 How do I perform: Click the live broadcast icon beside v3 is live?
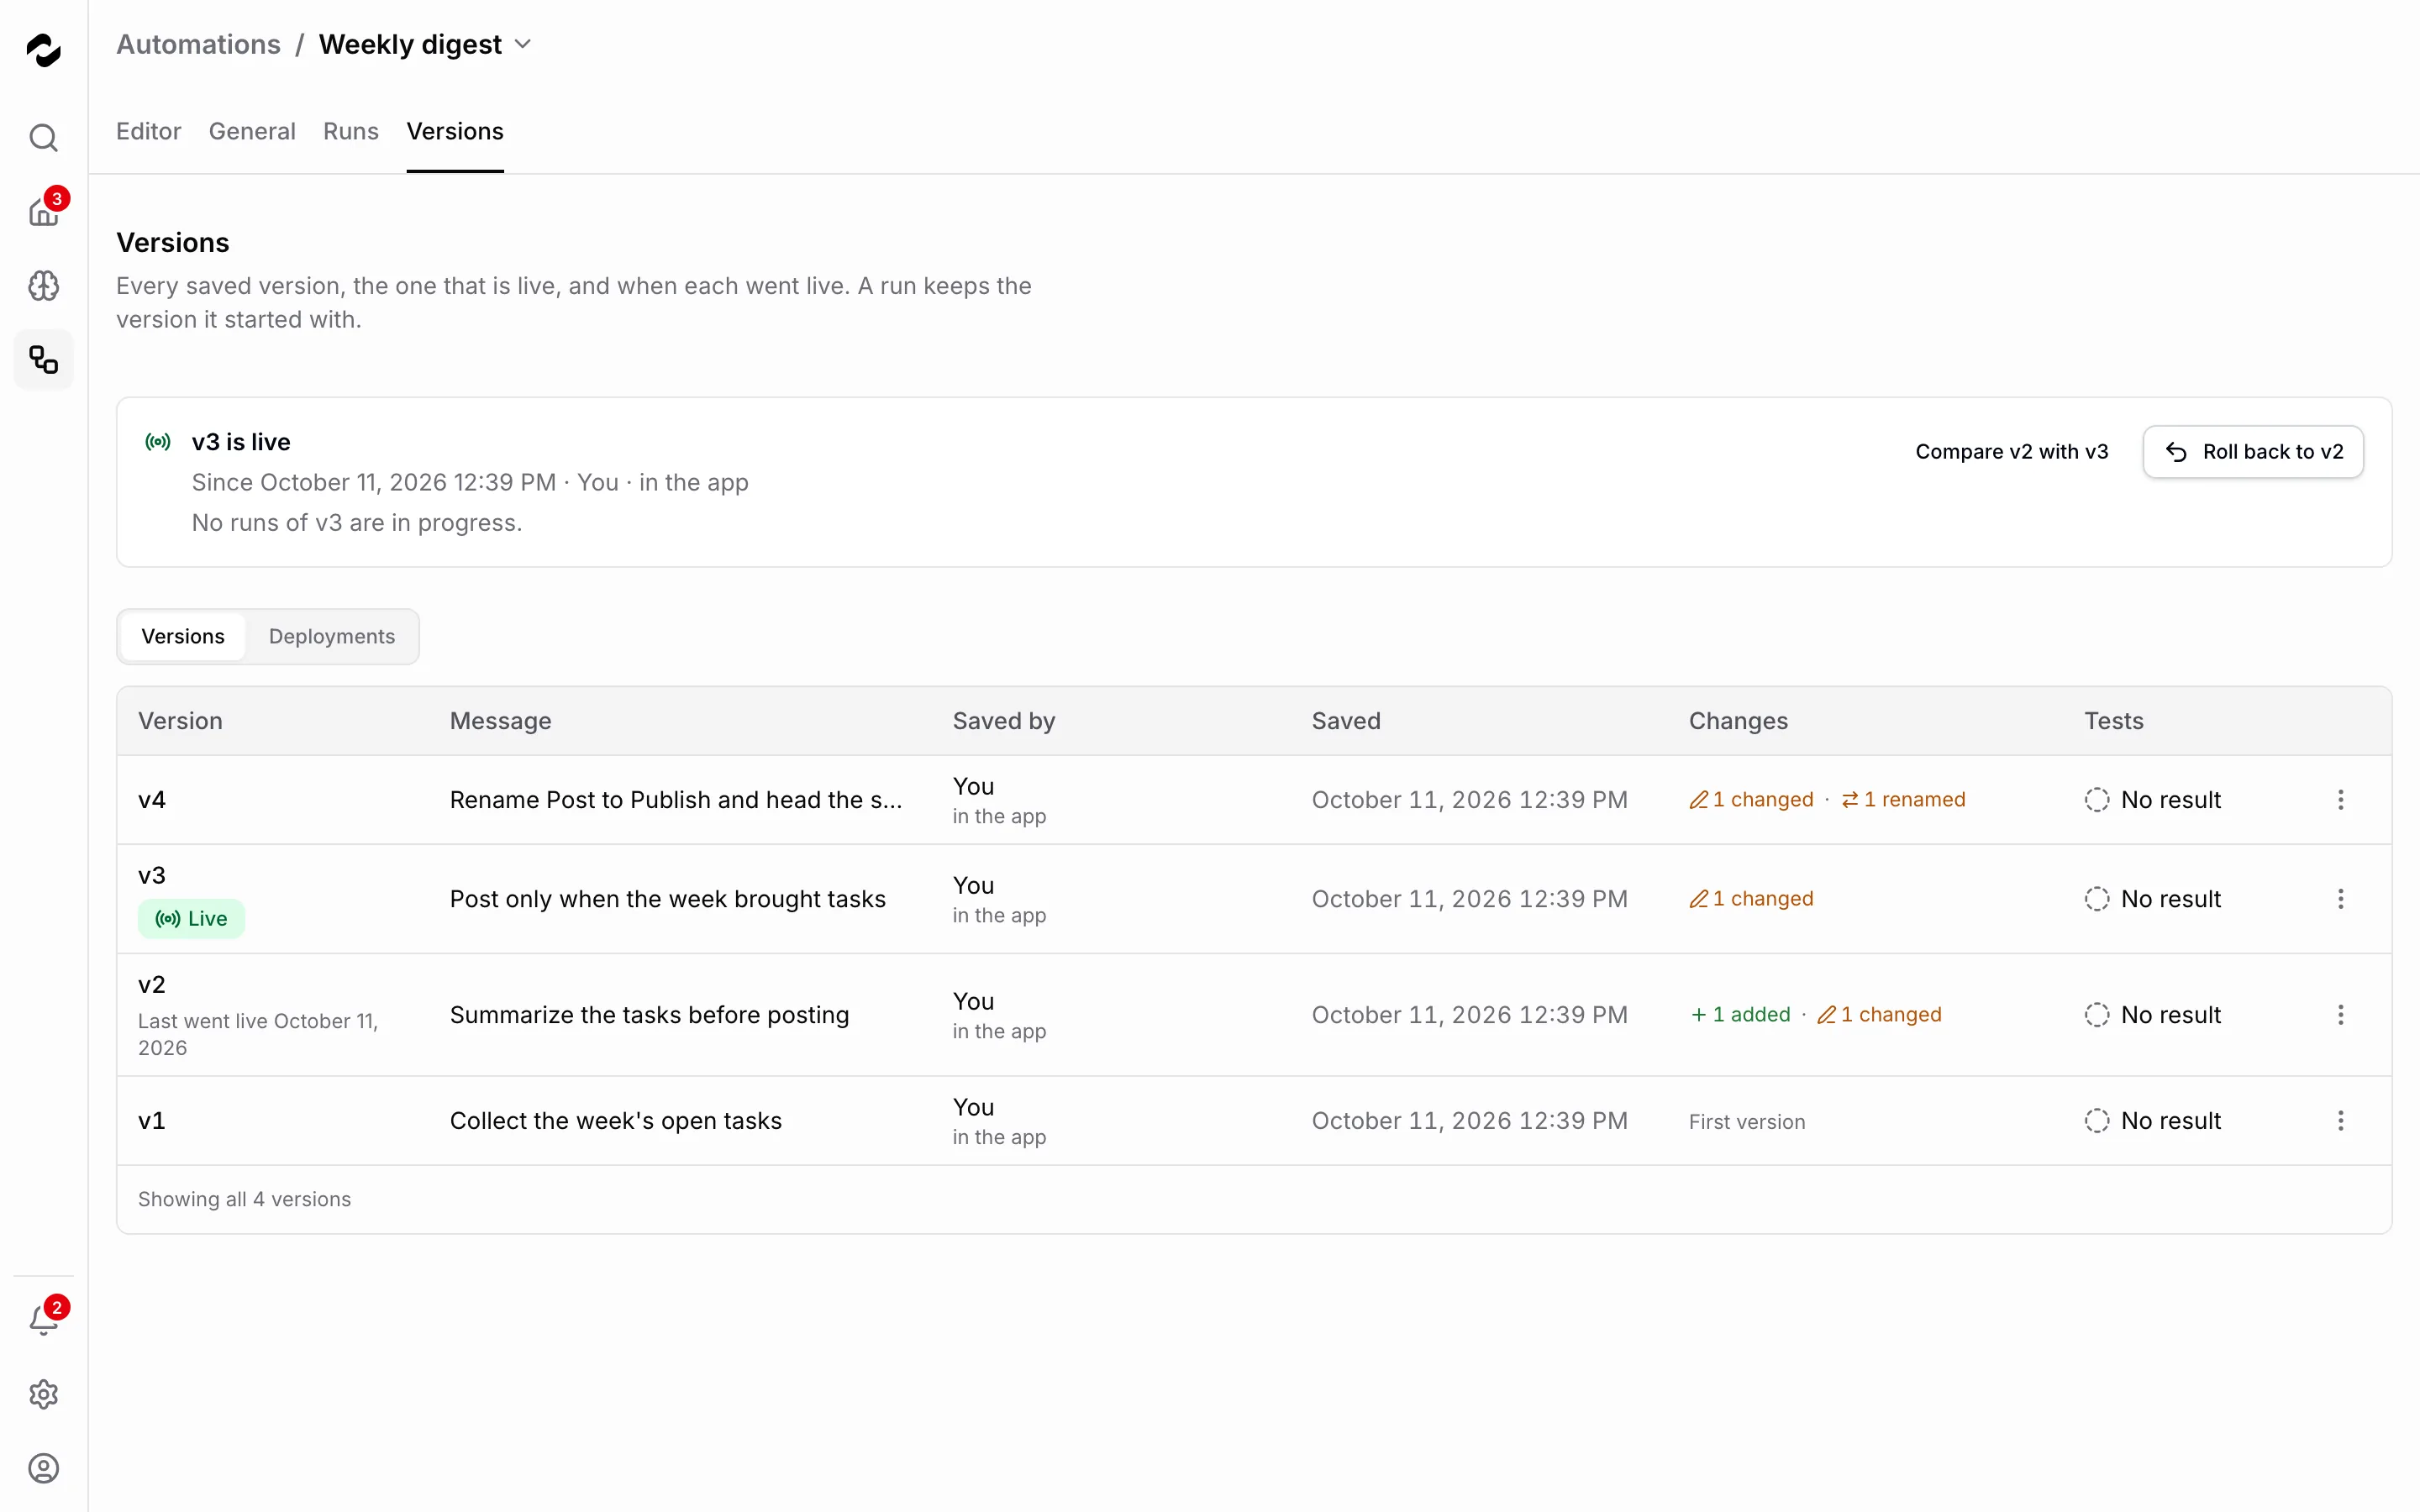coord(158,442)
